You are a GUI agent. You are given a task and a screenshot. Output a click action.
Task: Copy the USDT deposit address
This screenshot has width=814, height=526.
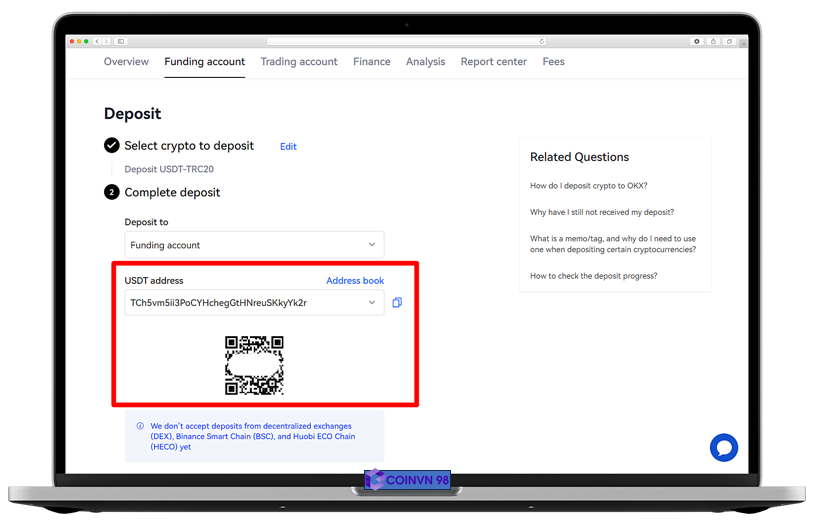click(x=397, y=302)
